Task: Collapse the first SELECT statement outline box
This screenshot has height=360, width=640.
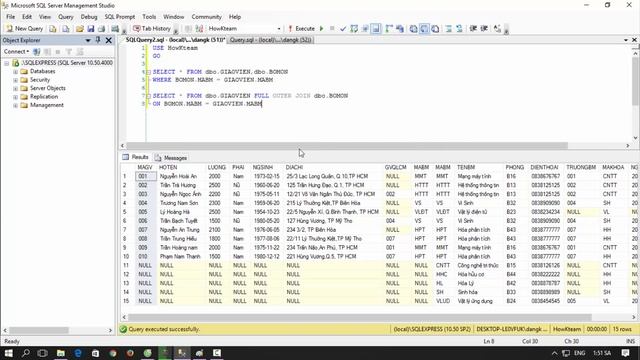Action: [148, 72]
